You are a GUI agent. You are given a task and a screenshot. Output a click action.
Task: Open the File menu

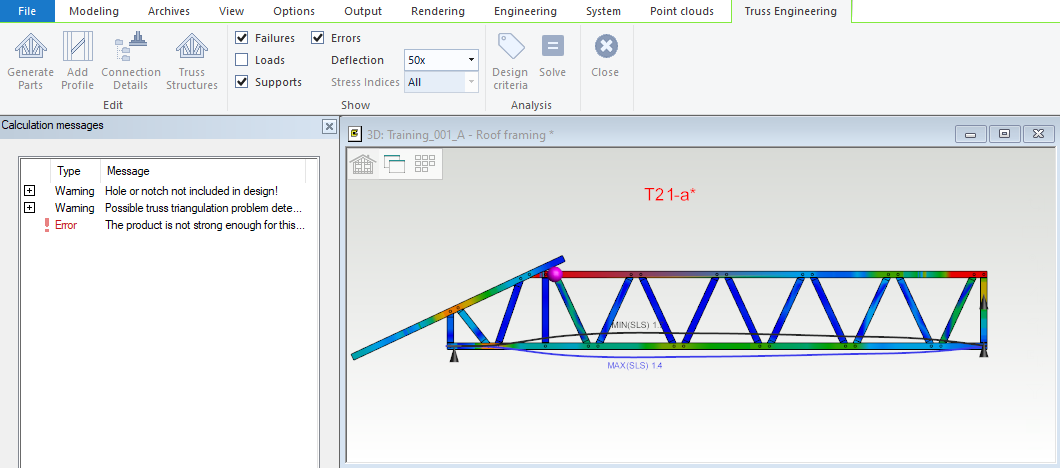click(28, 11)
